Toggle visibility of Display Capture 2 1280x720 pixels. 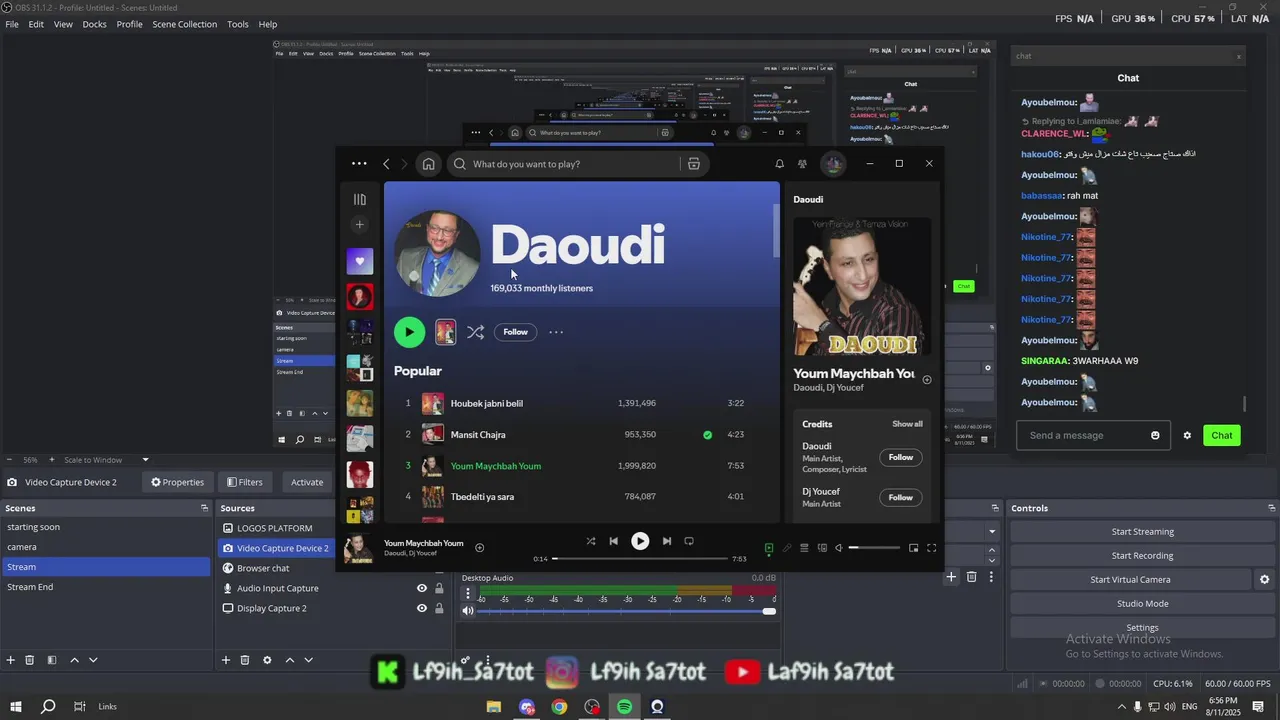(x=422, y=608)
